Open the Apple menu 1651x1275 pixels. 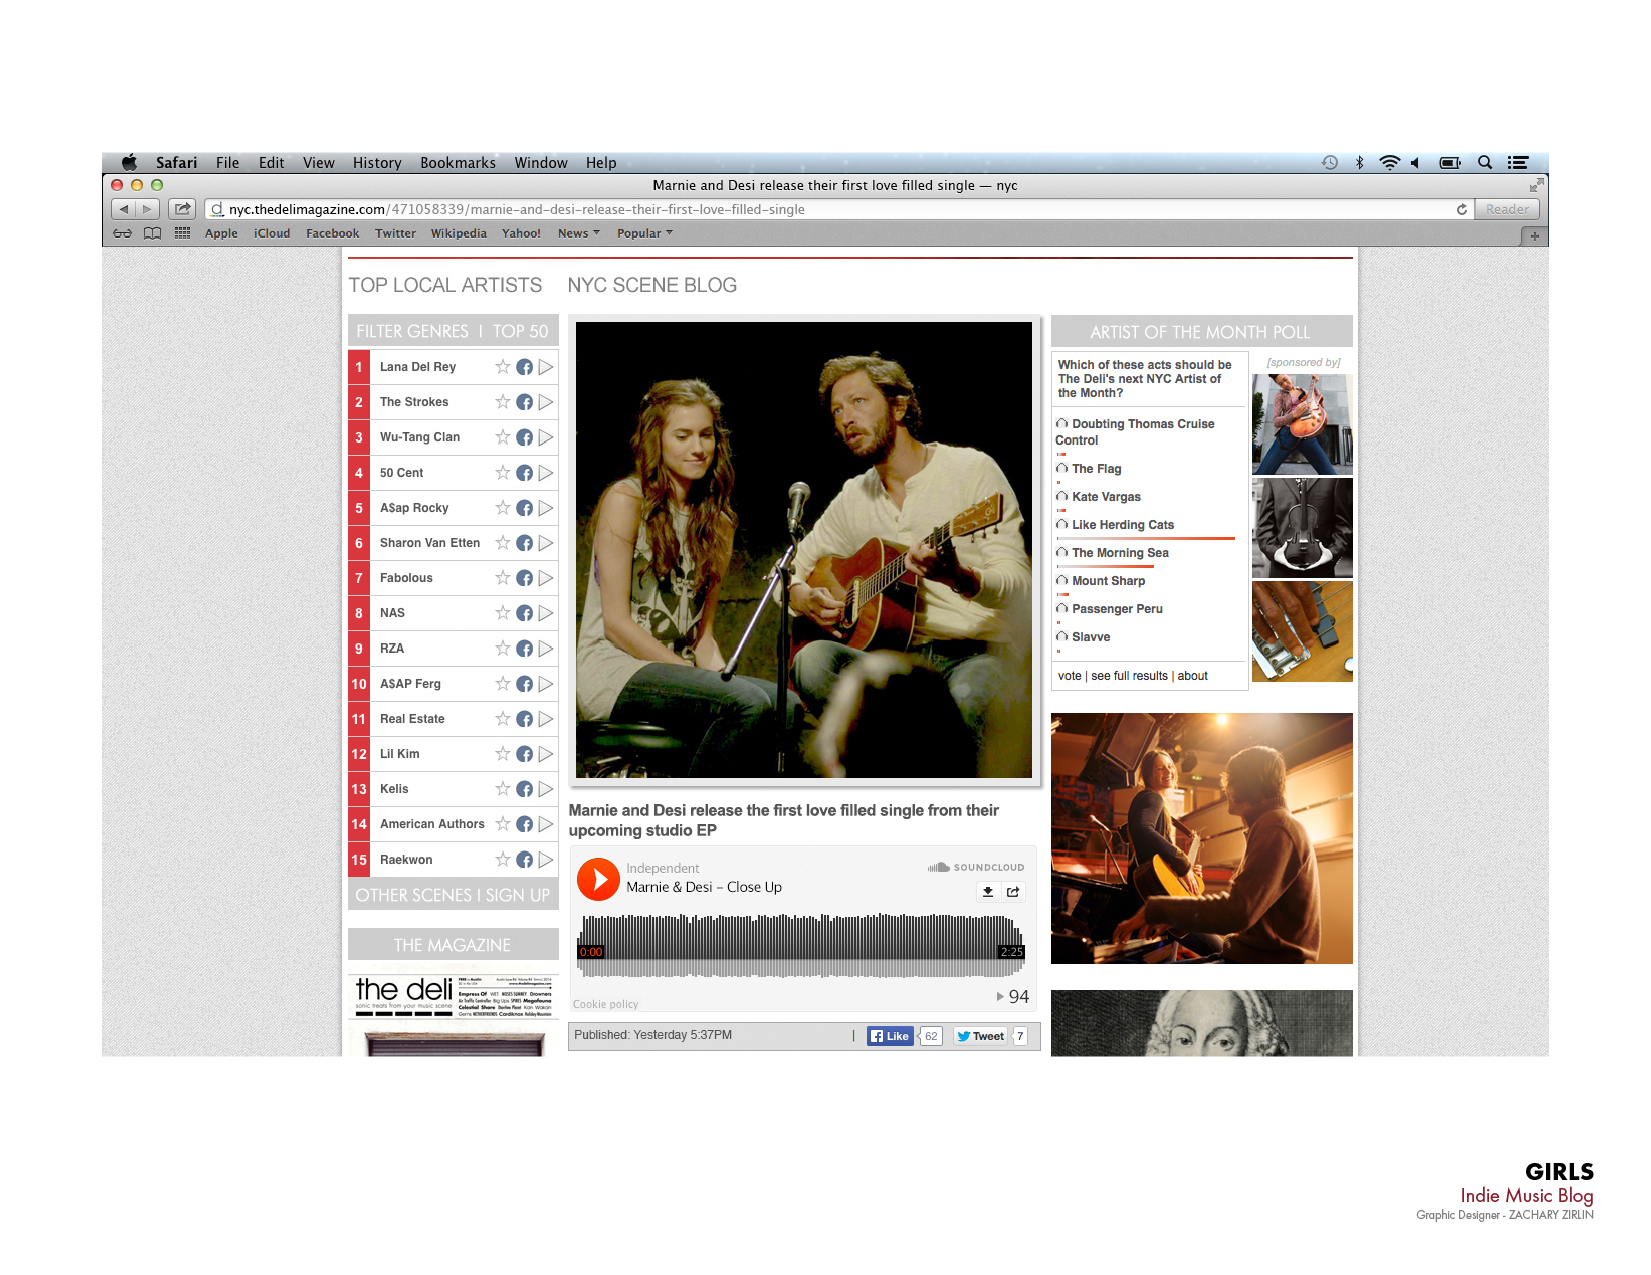129,162
